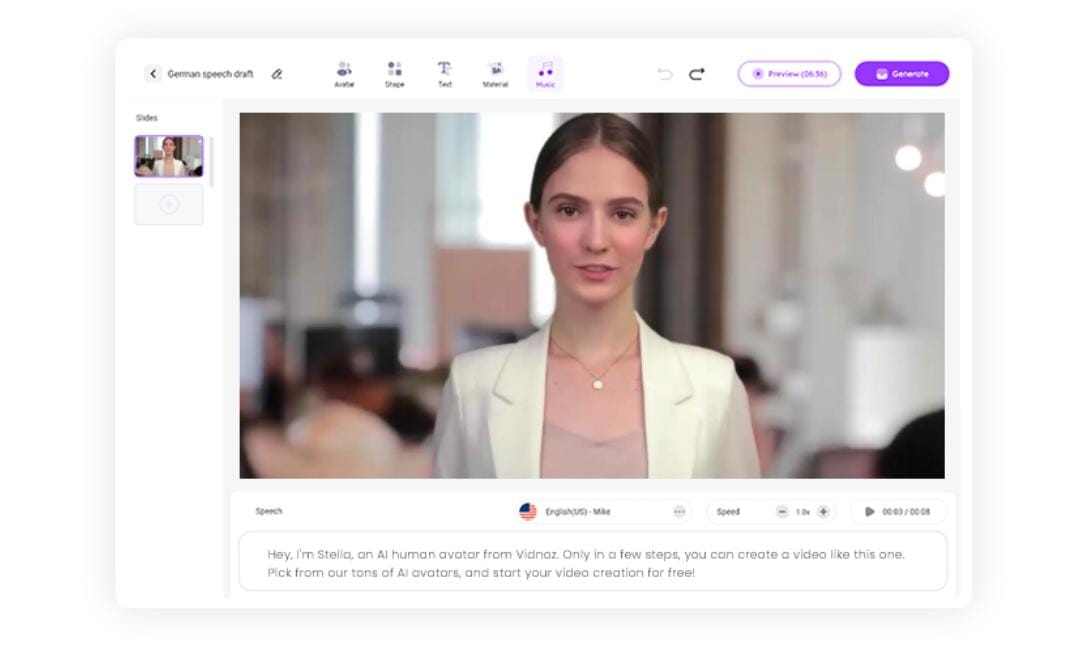Click the redo arrow
This screenshot has height=650, width=1080.
697,74
